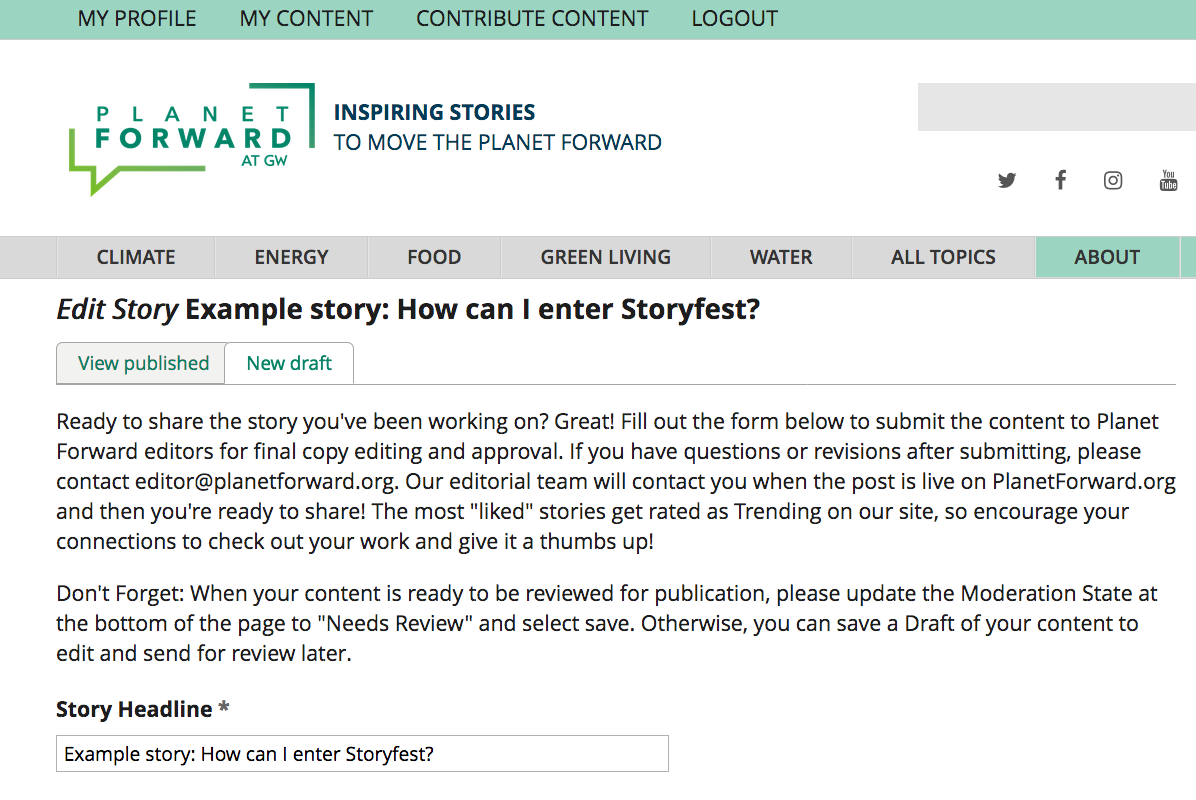Image resolution: width=1196 pixels, height=800 pixels.
Task: Open My Profile in top bar
Action: pos(137,18)
